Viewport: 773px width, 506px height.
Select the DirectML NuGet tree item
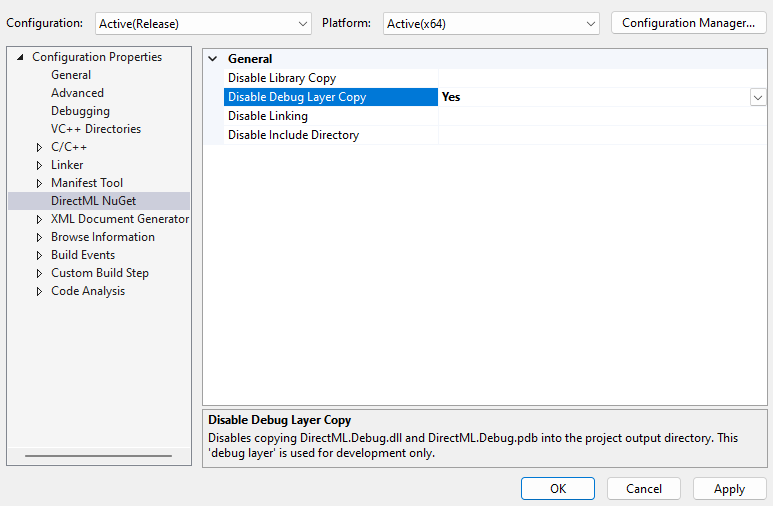click(x=93, y=201)
